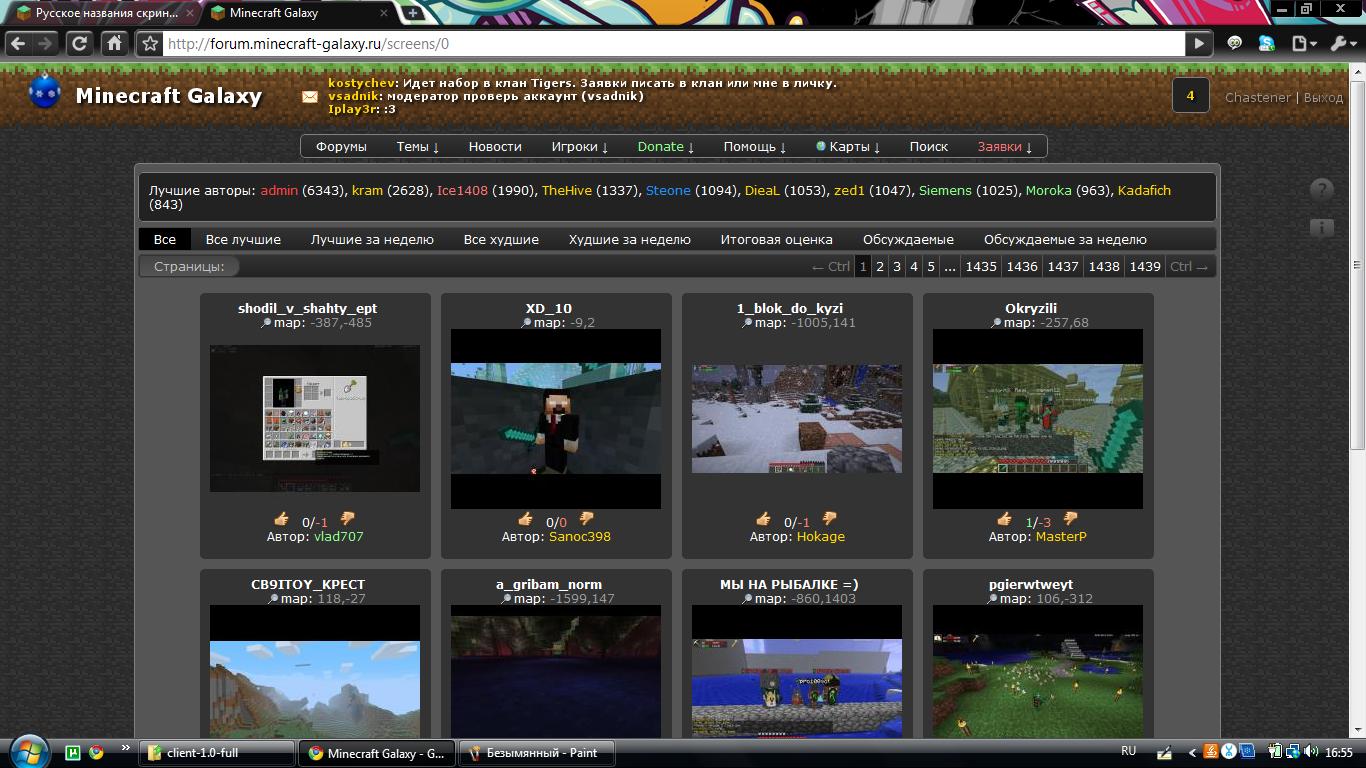The width and height of the screenshot is (1366, 768).
Task: Open author profile MasterP
Action: coord(1061,537)
